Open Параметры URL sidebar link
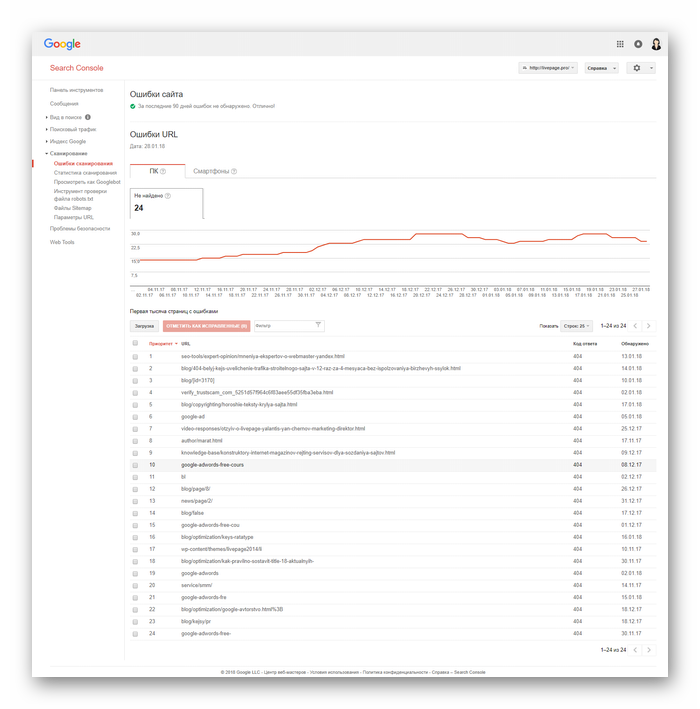700x709 pixels. 74,217
